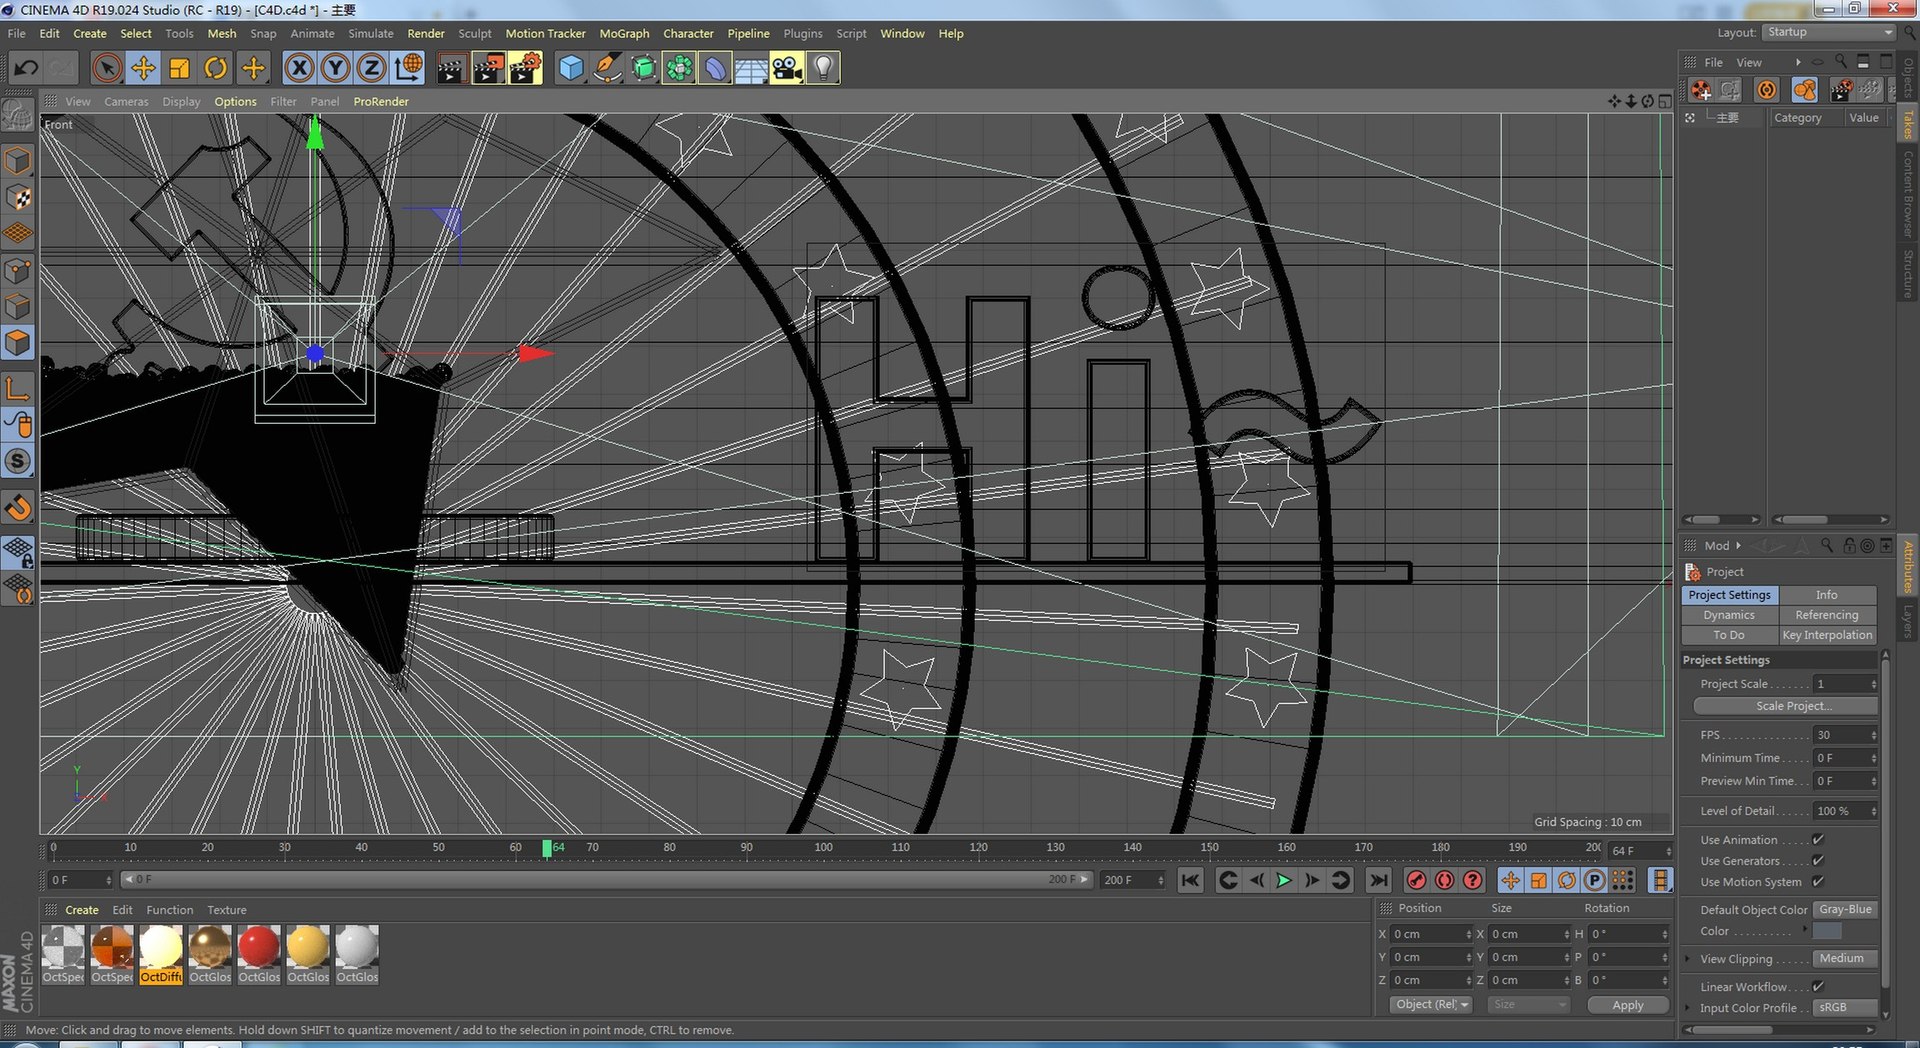Click the Apply button in coordinates
The width and height of the screenshot is (1920, 1048).
tap(1628, 1005)
